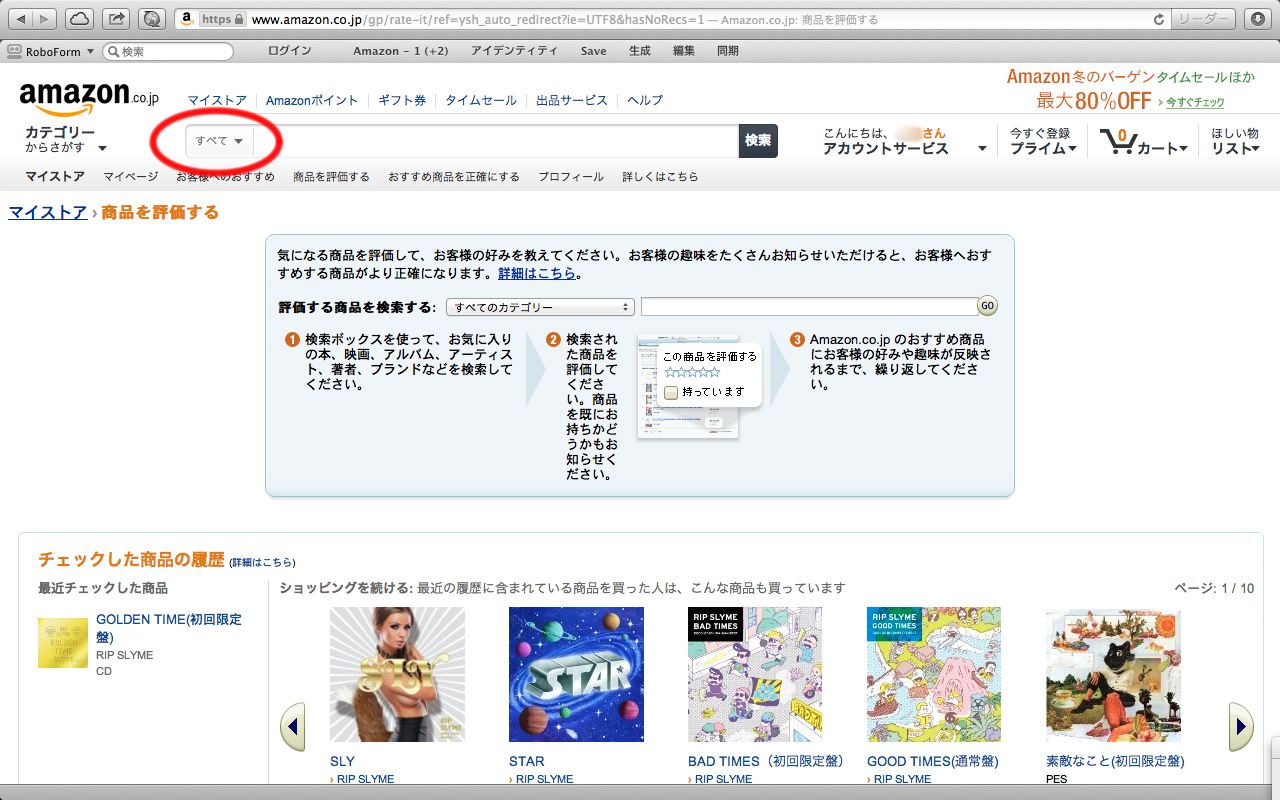Open RoboForm Amazon - 1 (+2) item

401,51
